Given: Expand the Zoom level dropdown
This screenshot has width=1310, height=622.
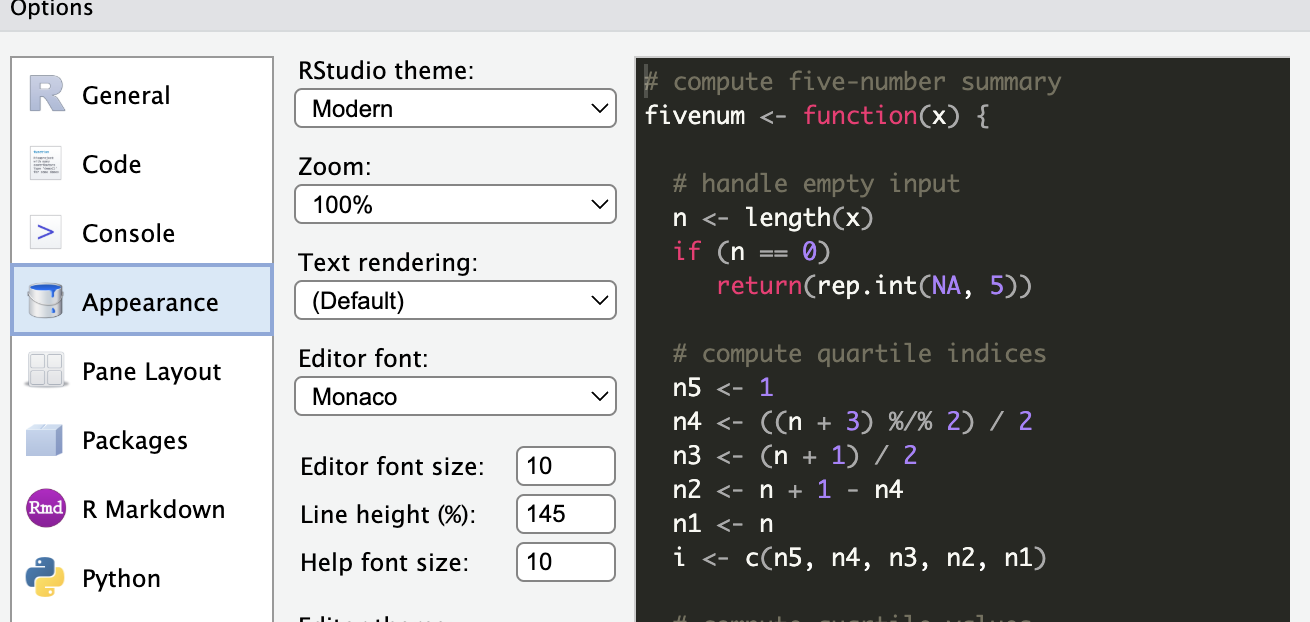Looking at the screenshot, I should tap(455, 205).
